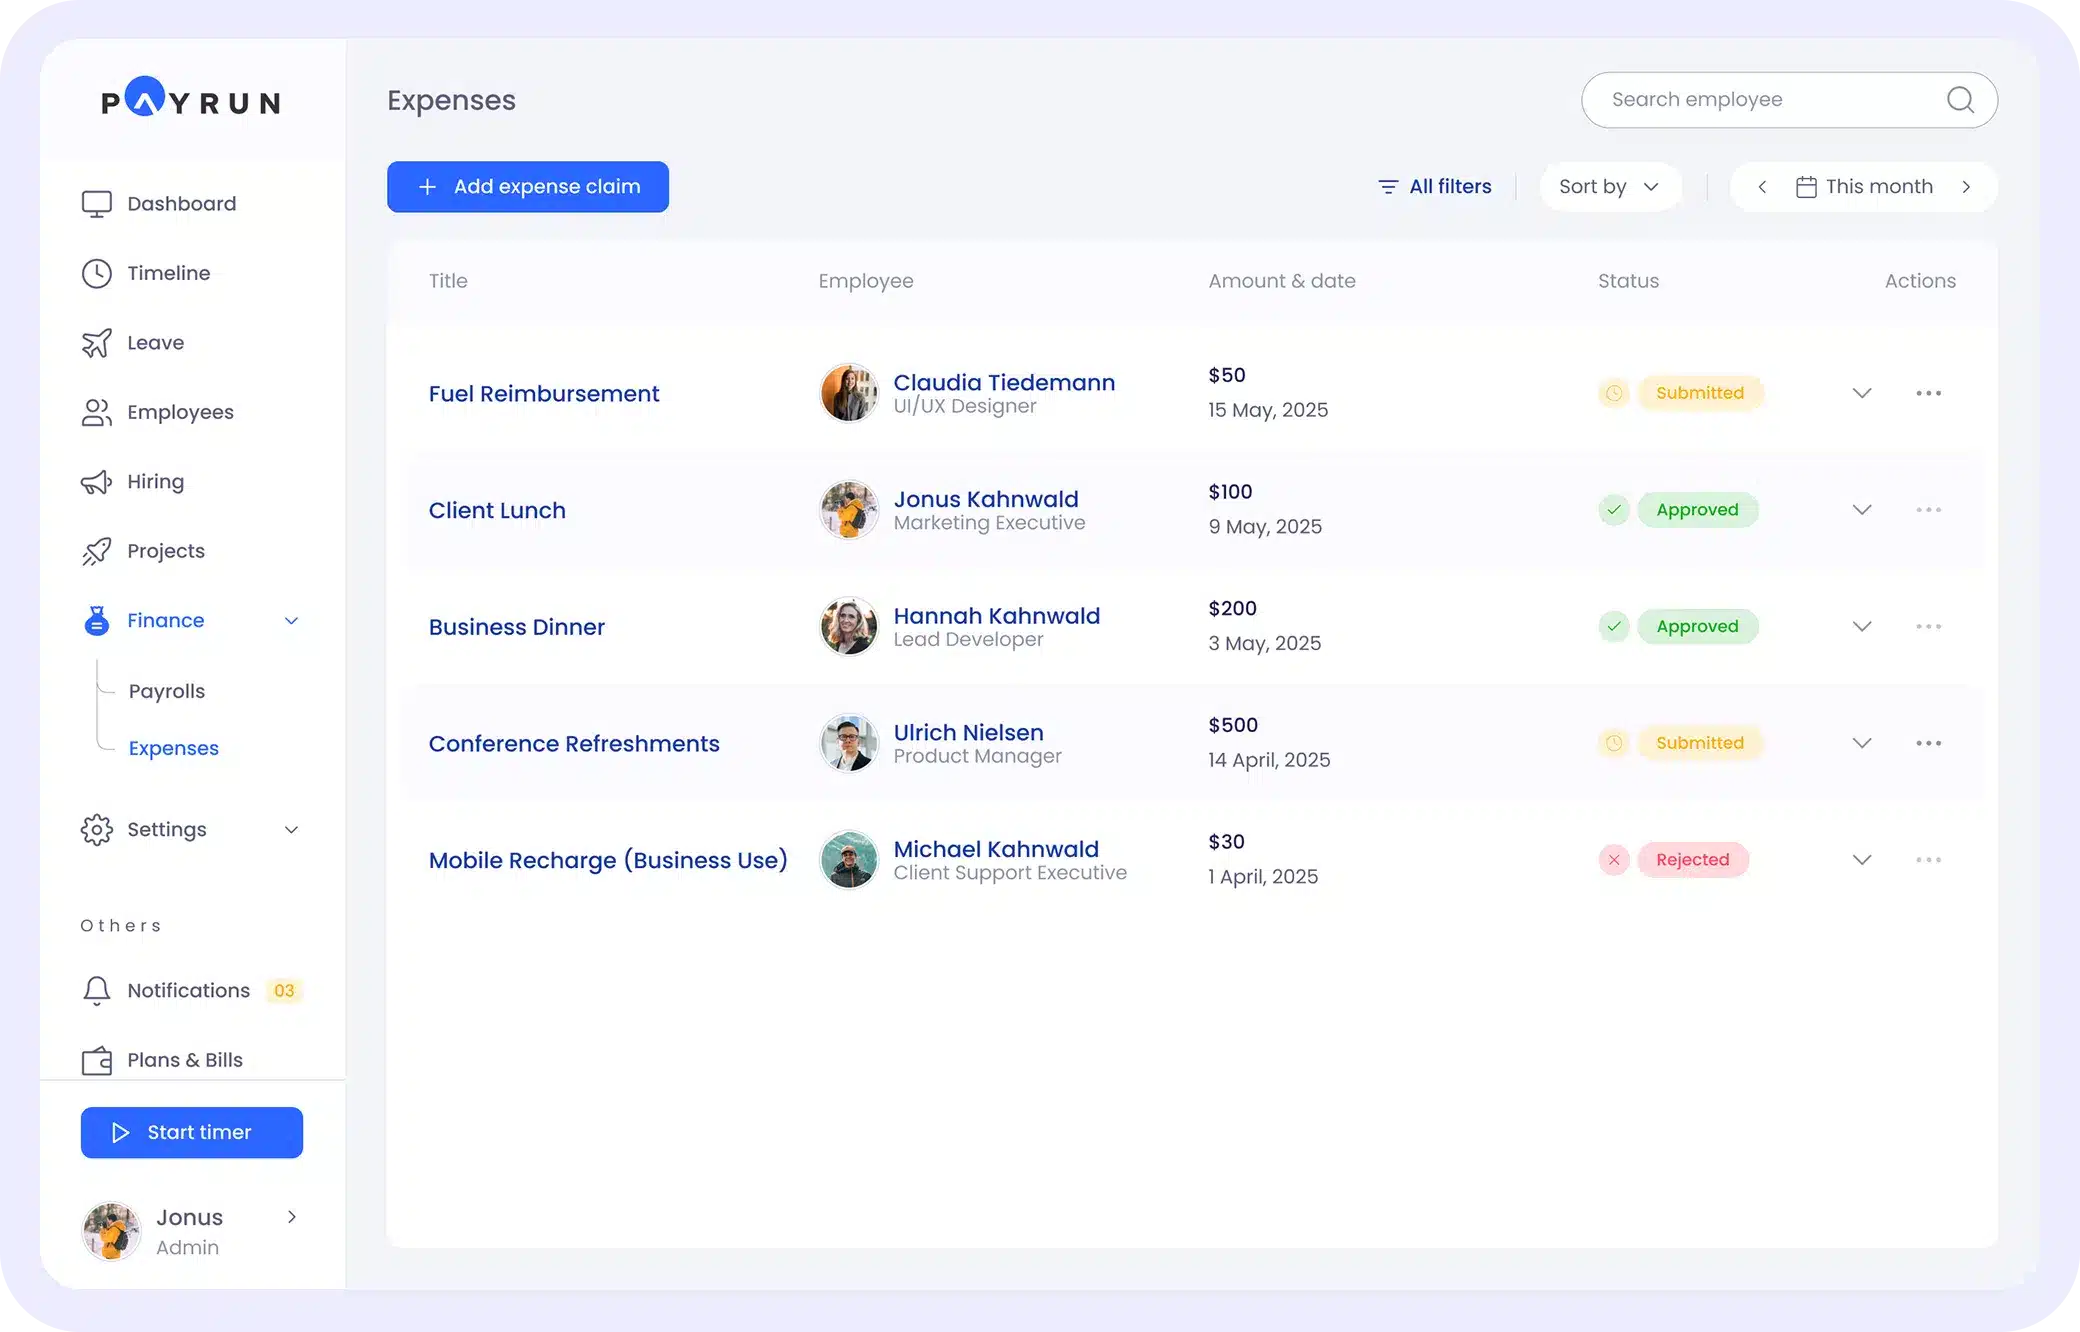The width and height of the screenshot is (2080, 1332).
Task: Open the Notifications bell icon
Action: coord(96,991)
